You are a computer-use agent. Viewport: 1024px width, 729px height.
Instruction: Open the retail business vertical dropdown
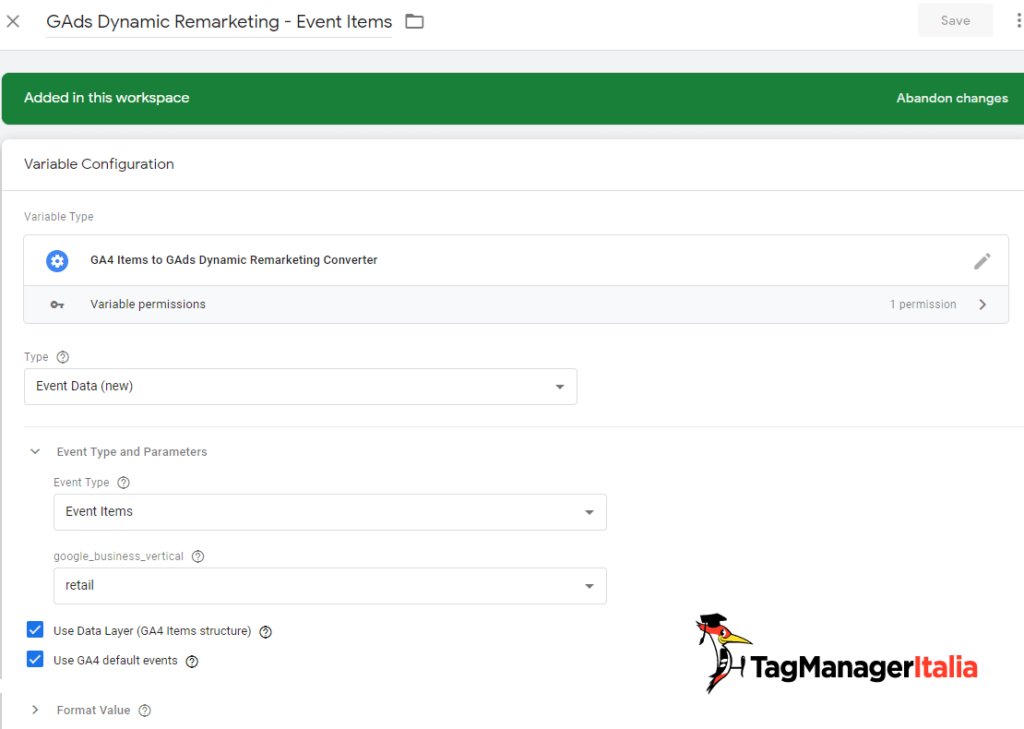pyautogui.click(x=330, y=586)
